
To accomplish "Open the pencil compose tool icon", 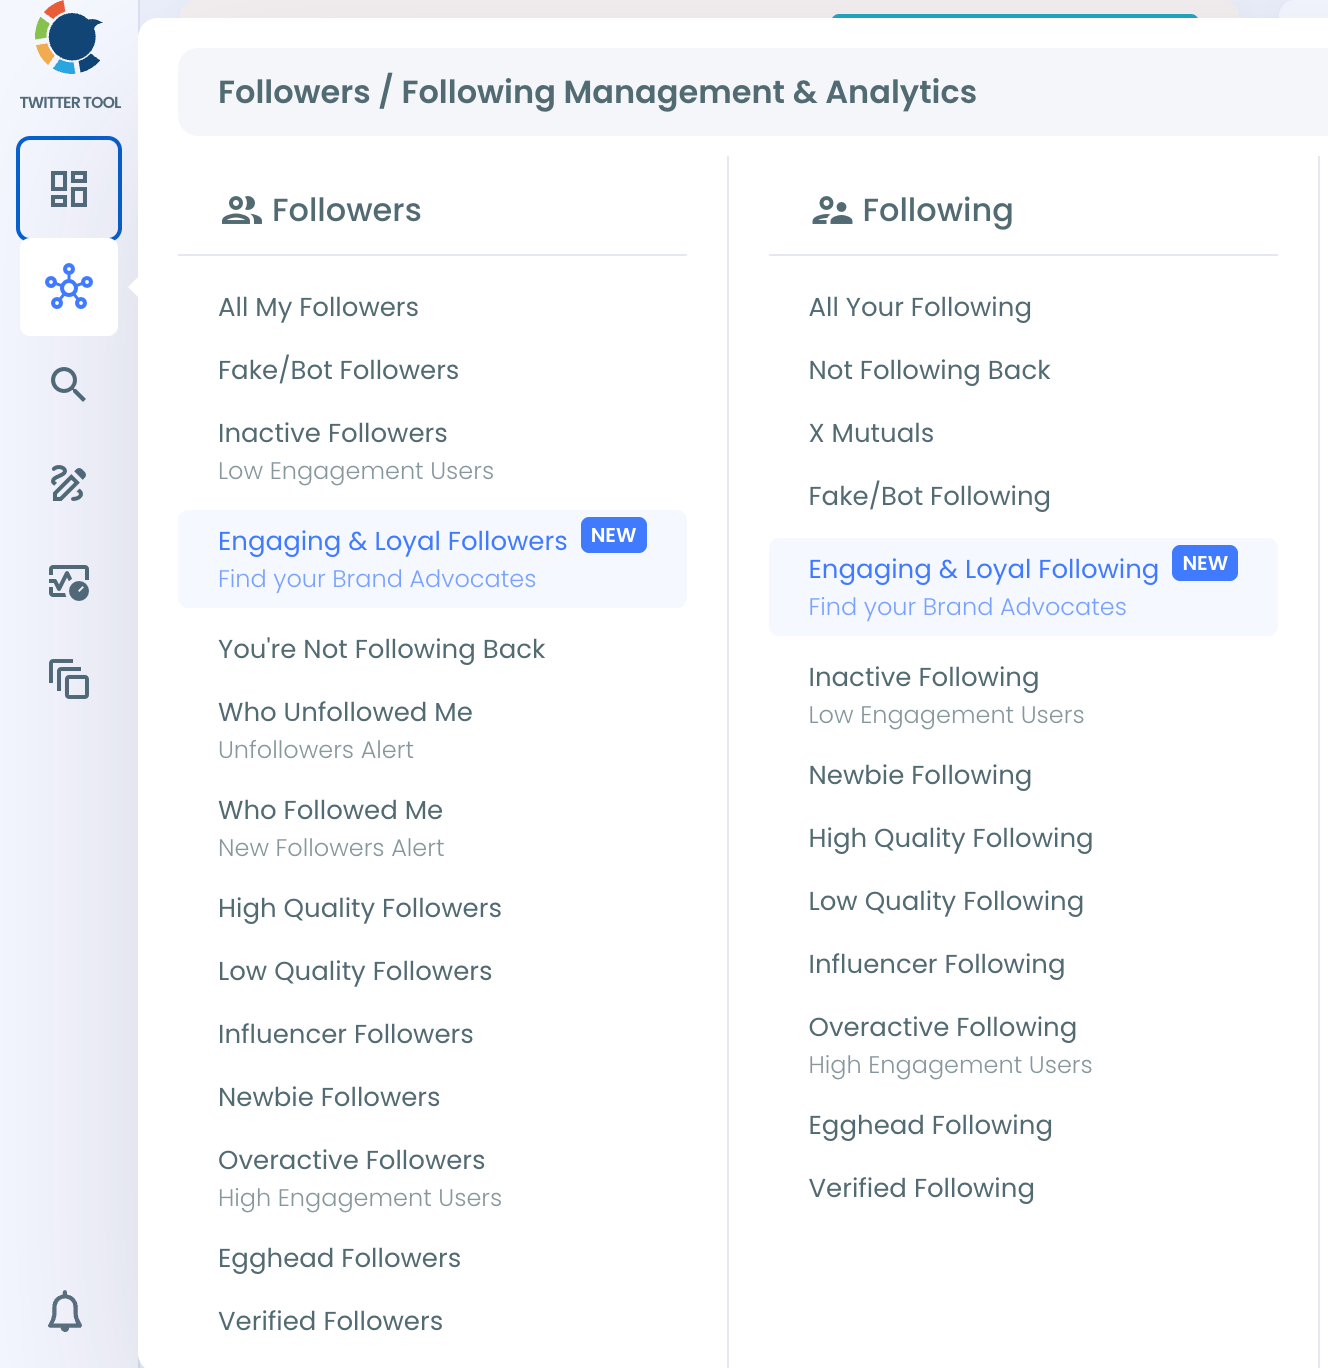I will click(x=68, y=483).
